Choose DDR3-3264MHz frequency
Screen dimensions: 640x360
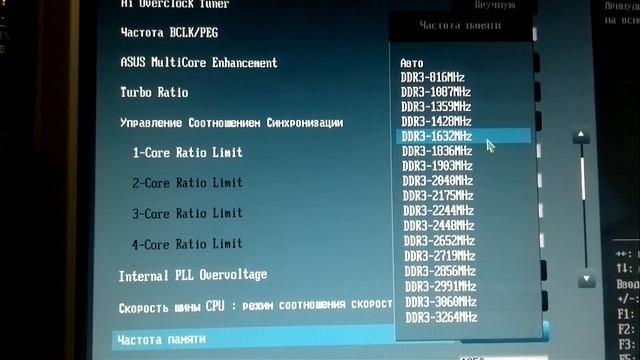pyautogui.click(x=441, y=318)
